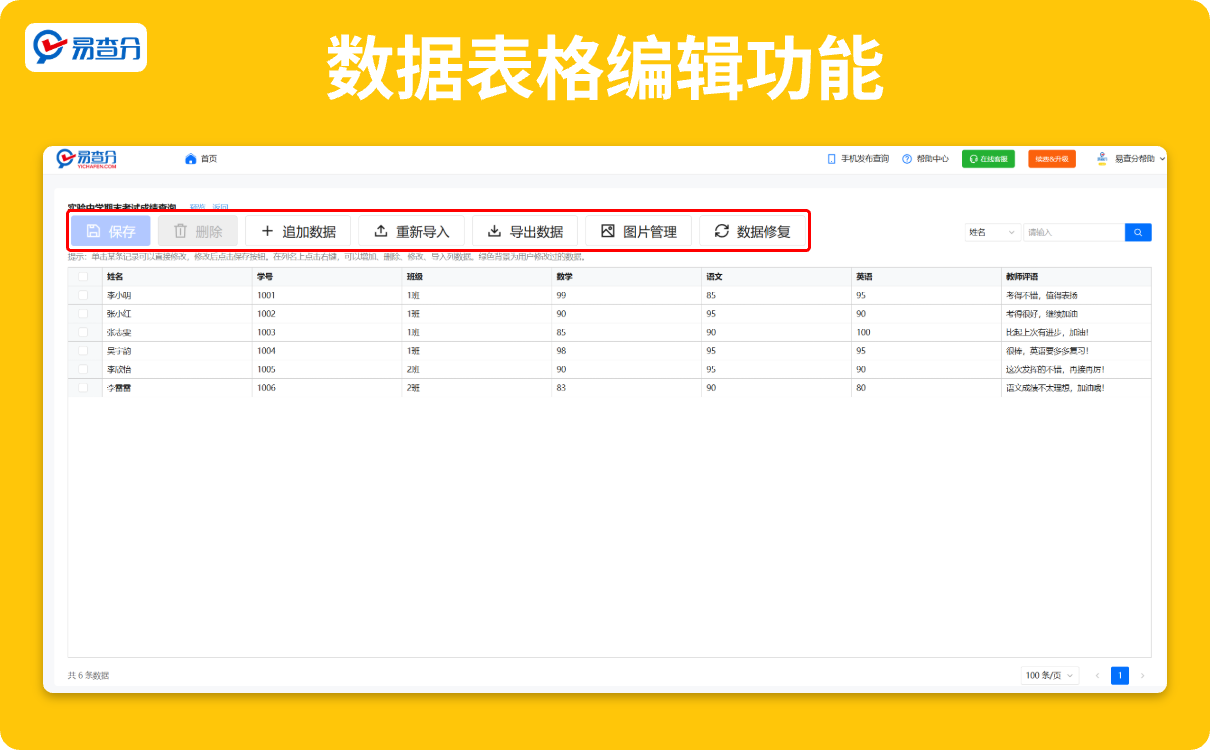Open the 姓名 search field dropdown
Viewport: 1210px width, 750px height.
coord(992,231)
